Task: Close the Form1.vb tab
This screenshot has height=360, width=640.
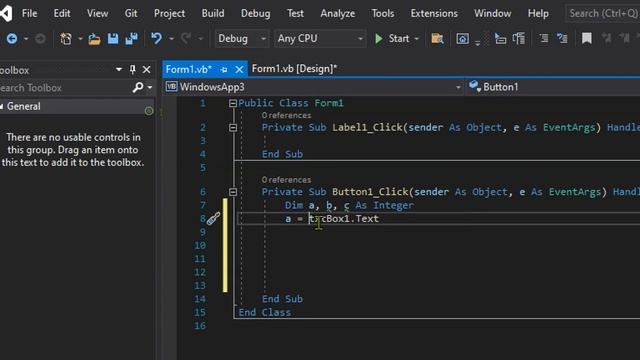Action: tap(239, 70)
